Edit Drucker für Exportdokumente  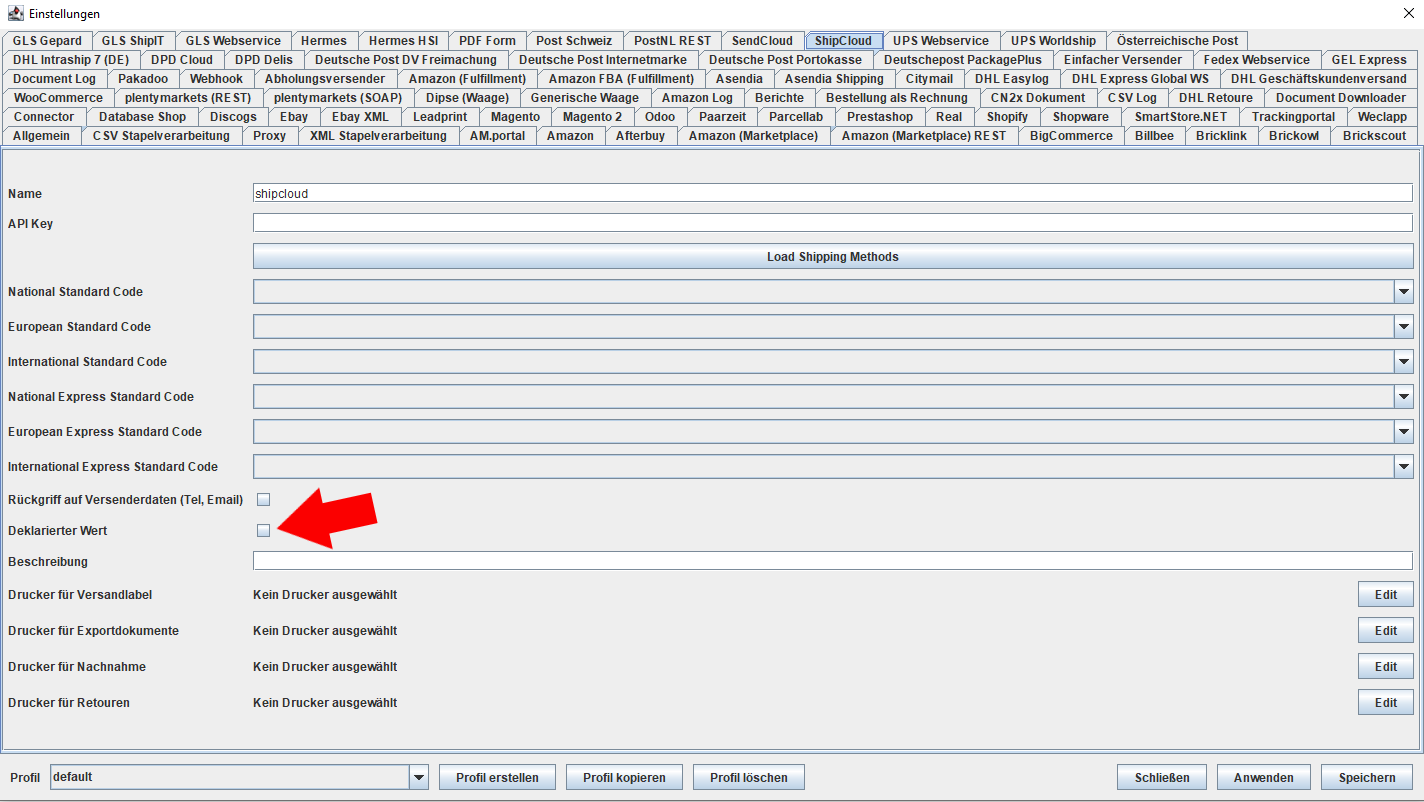tap(1386, 631)
